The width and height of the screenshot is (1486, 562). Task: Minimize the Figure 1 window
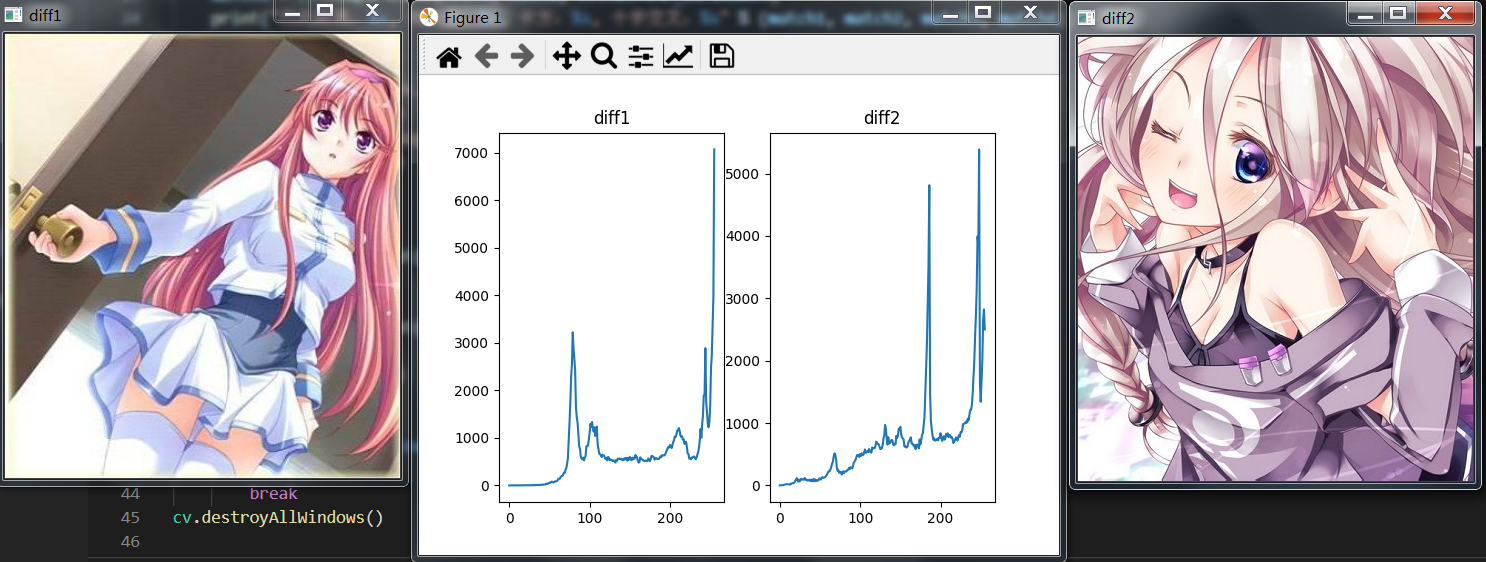point(948,11)
